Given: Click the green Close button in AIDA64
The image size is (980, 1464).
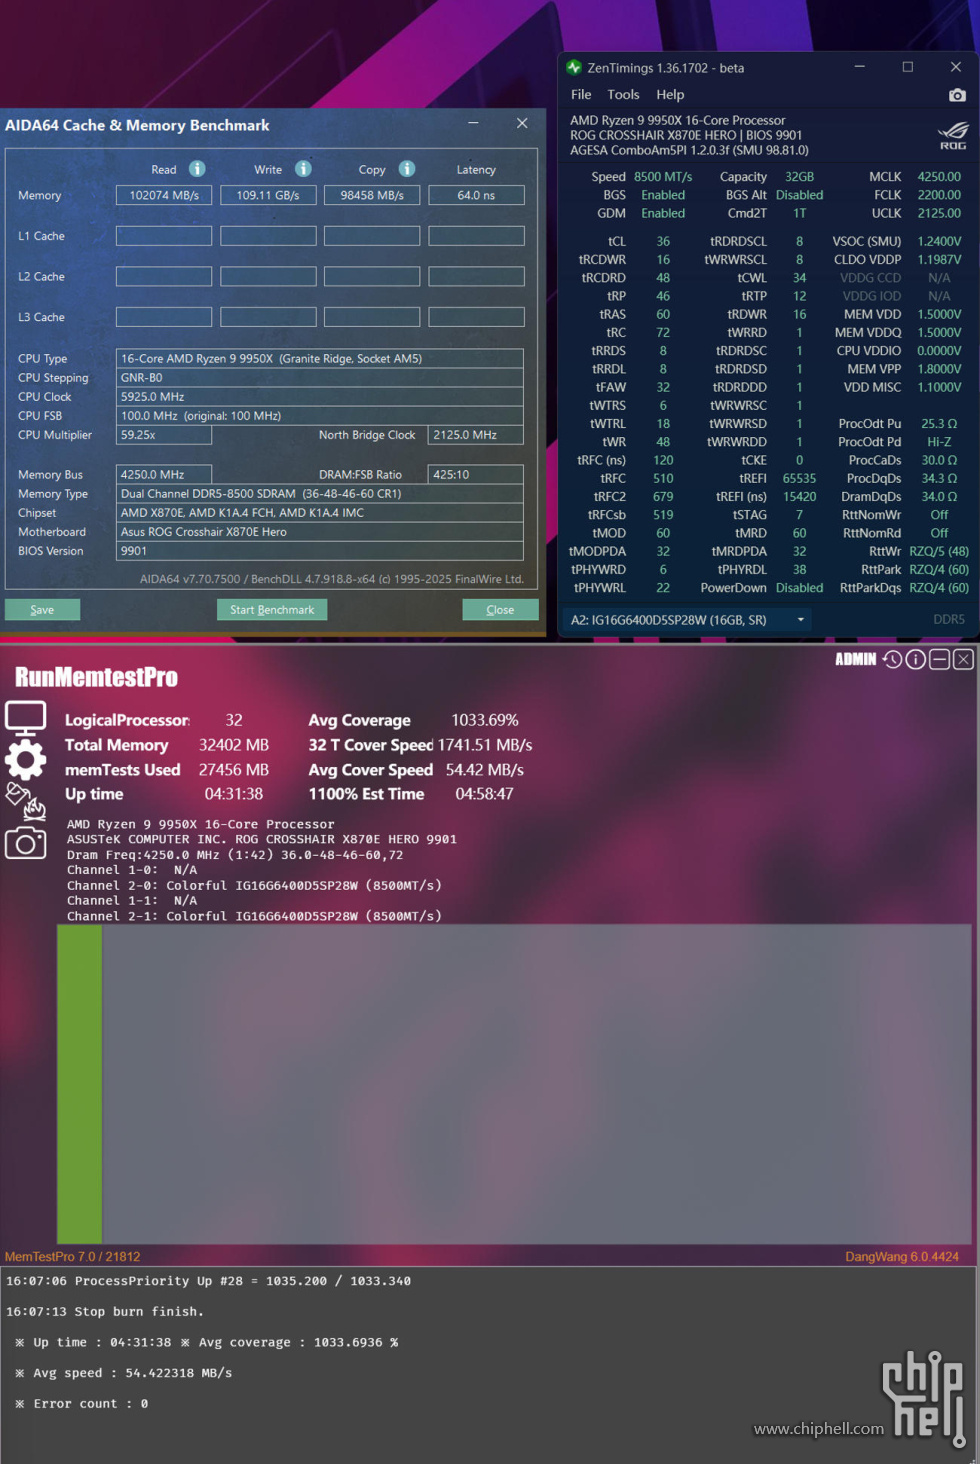Looking at the screenshot, I should click(500, 610).
